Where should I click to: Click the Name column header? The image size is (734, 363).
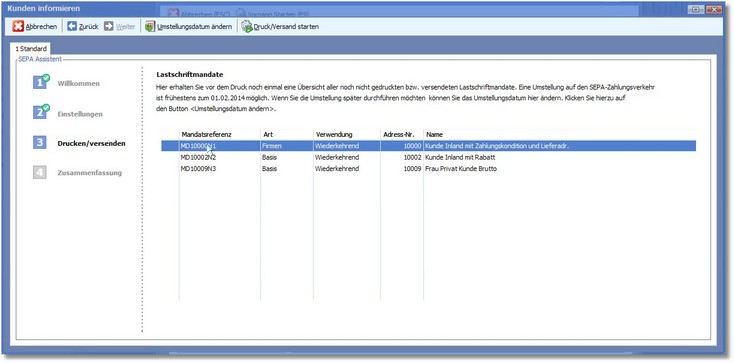pyautogui.click(x=559, y=134)
